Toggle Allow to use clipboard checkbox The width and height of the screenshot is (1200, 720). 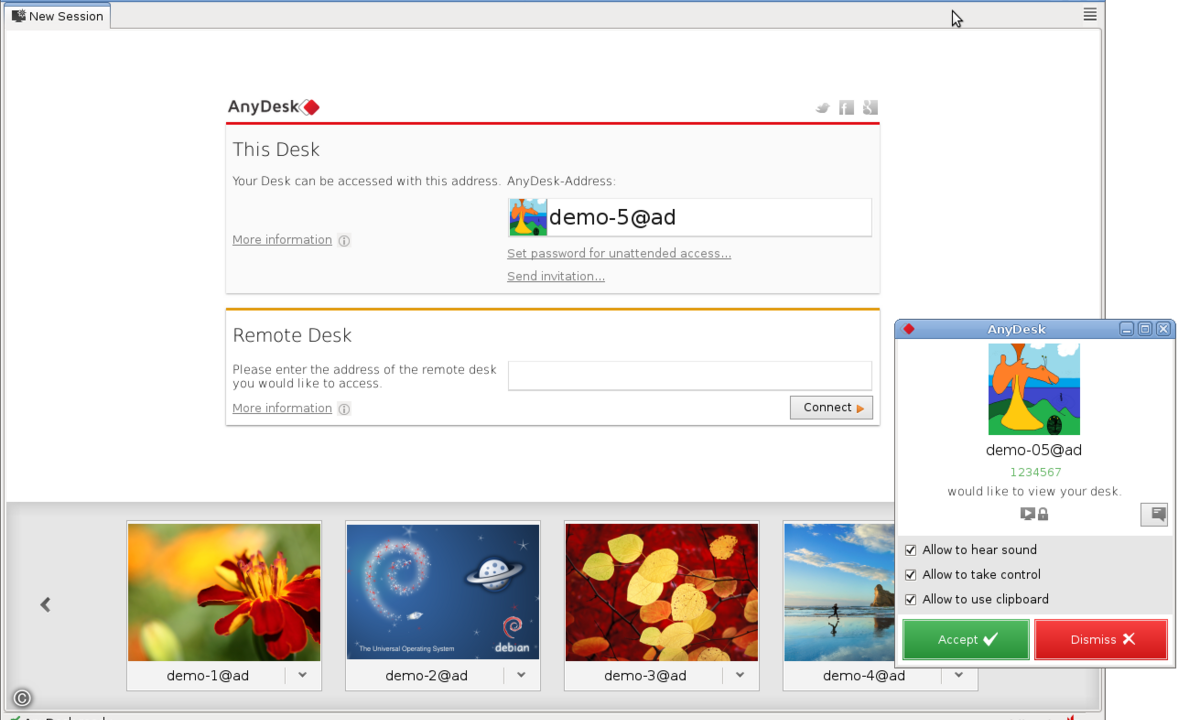911,600
